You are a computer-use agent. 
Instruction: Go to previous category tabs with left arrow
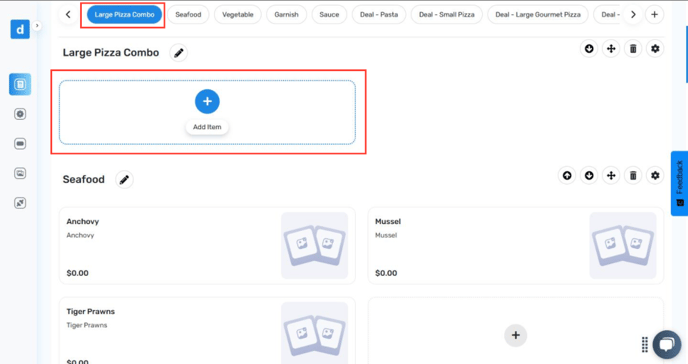pos(68,14)
